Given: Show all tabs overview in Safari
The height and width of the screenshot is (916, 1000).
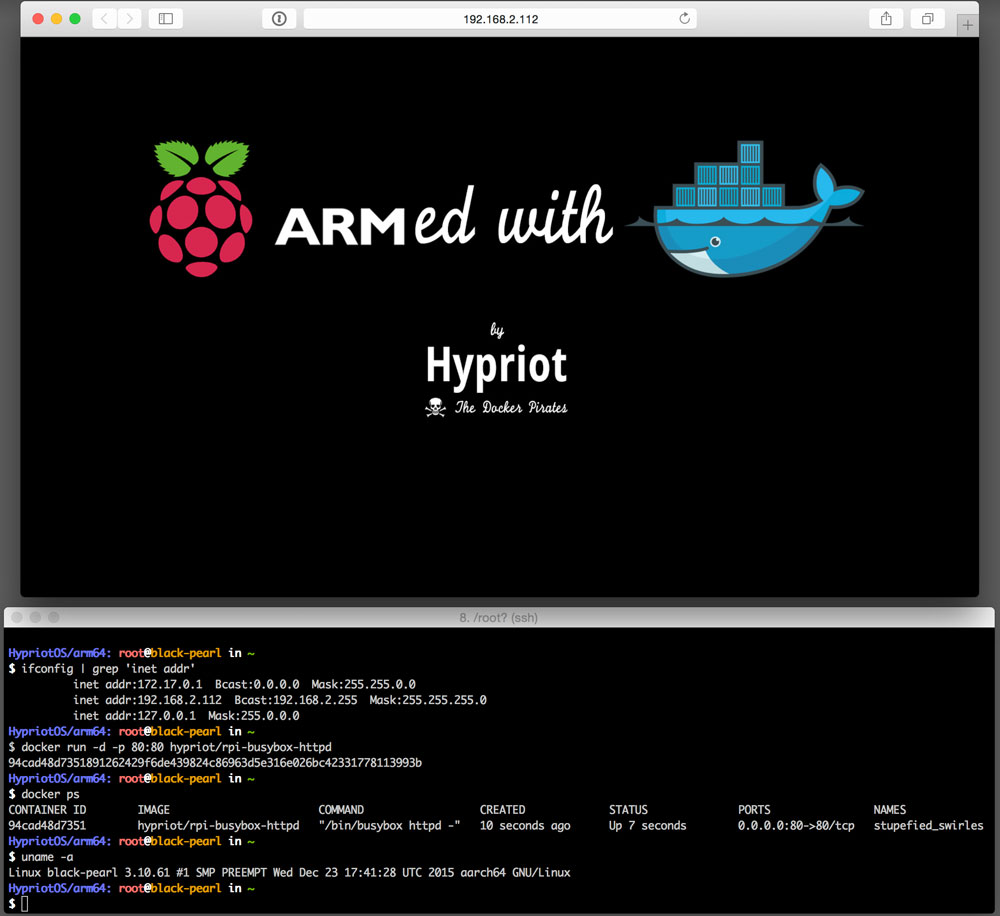Looking at the screenshot, I should point(928,18).
